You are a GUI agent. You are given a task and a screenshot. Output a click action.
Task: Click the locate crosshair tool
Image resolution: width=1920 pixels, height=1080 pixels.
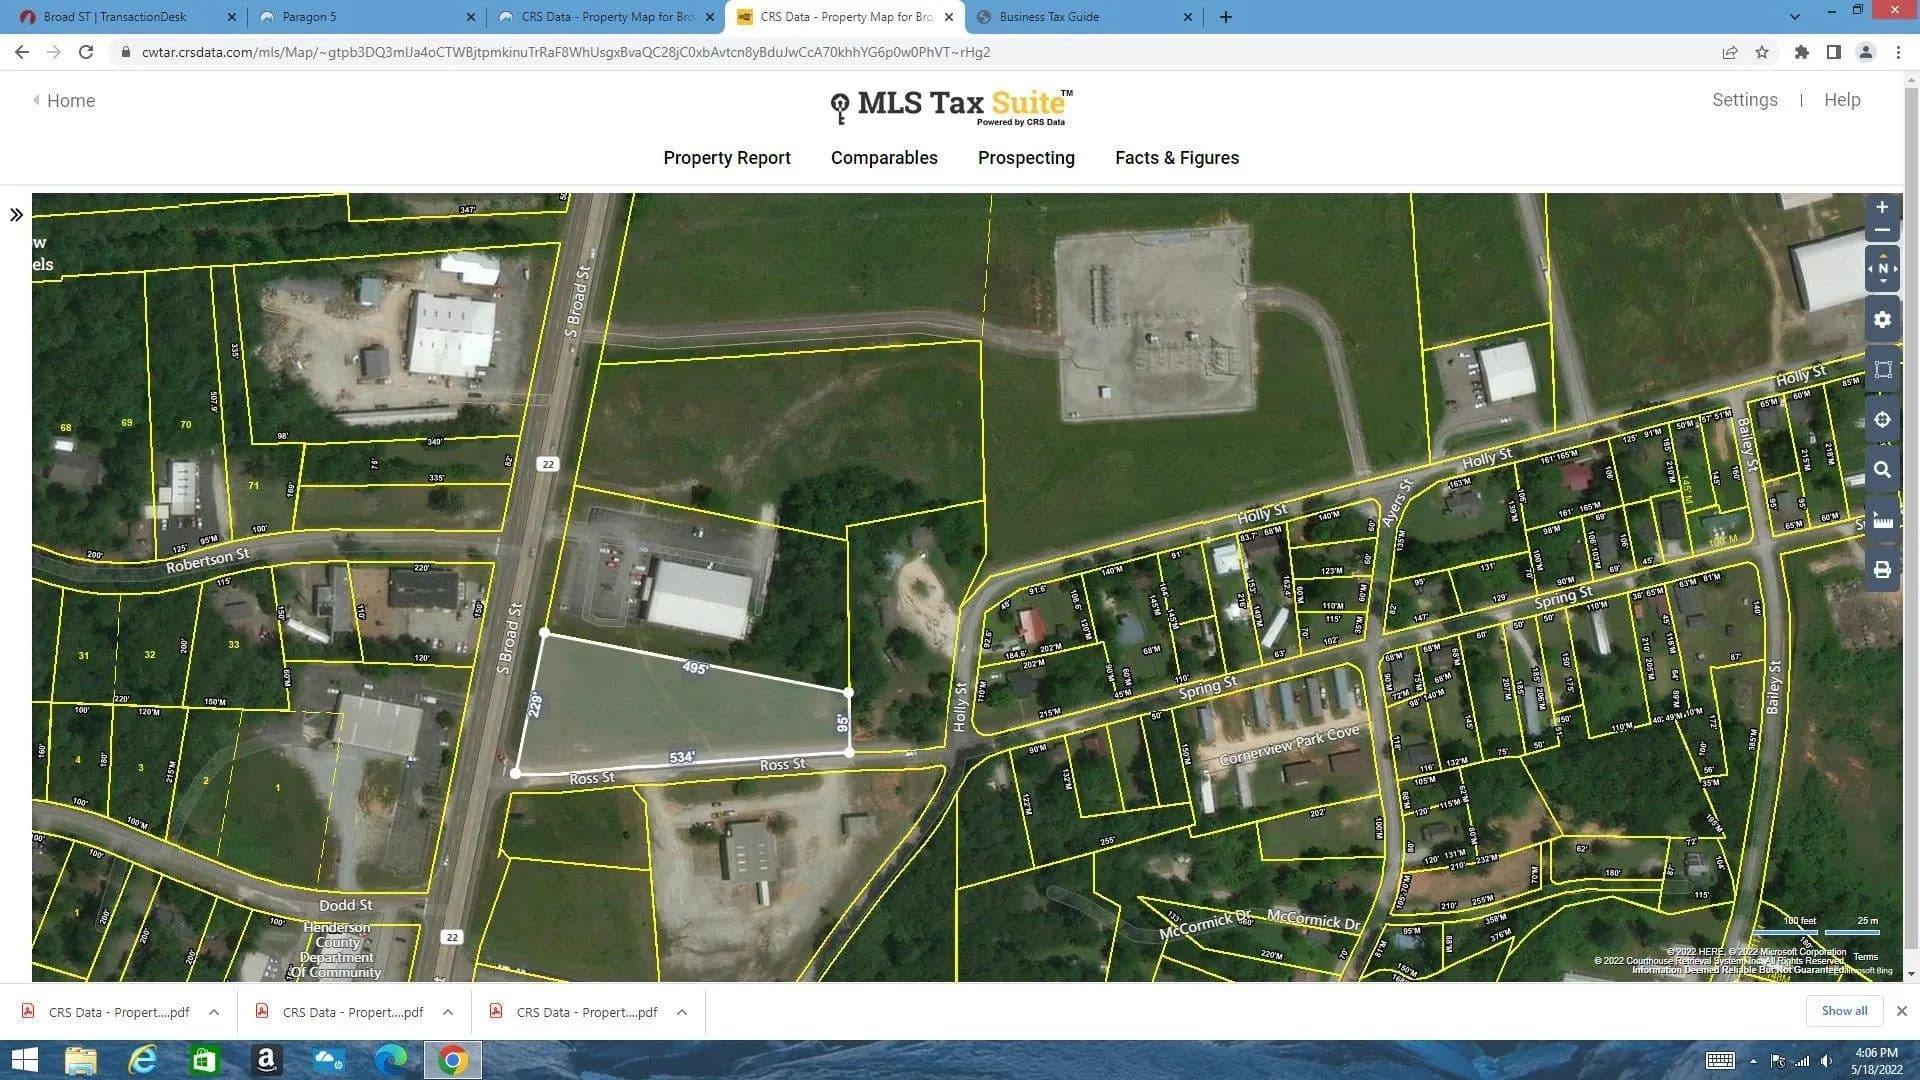[x=1881, y=420]
